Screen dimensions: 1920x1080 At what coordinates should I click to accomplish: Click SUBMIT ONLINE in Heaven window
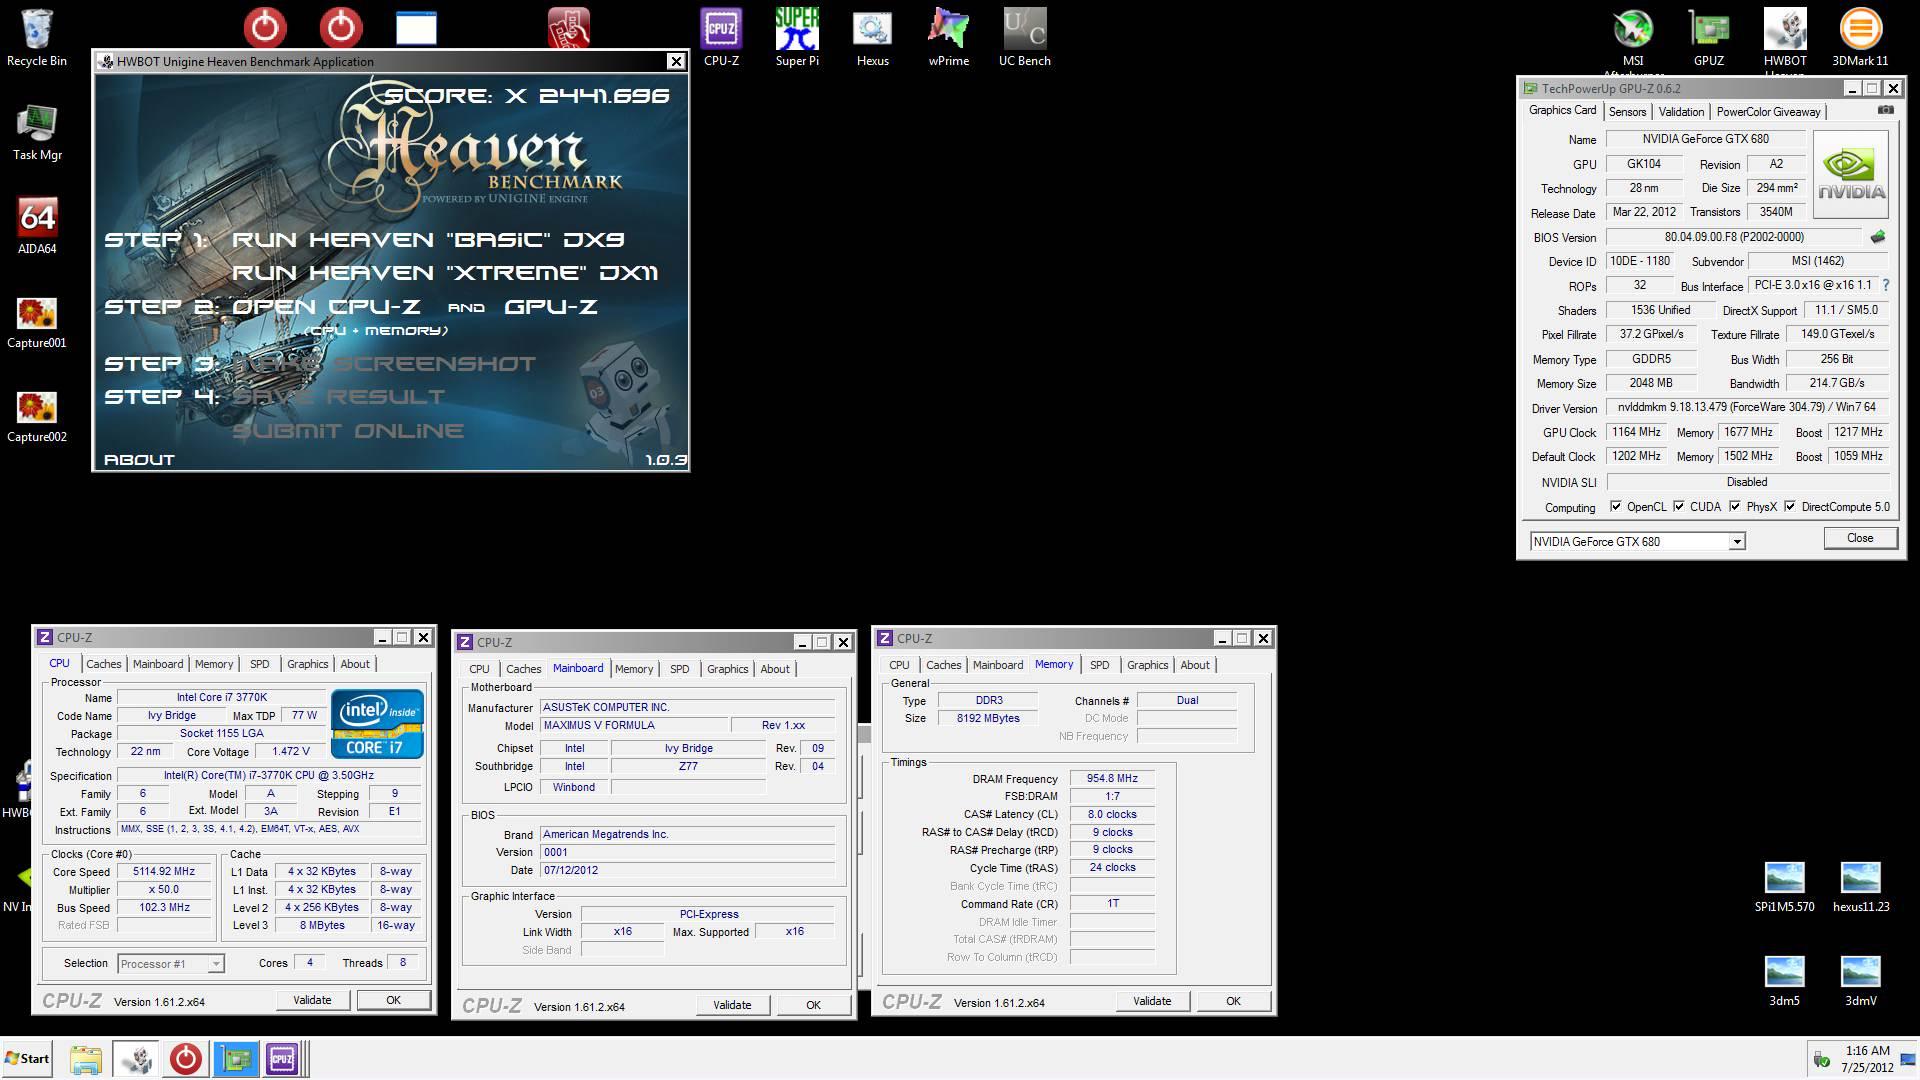(x=348, y=431)
